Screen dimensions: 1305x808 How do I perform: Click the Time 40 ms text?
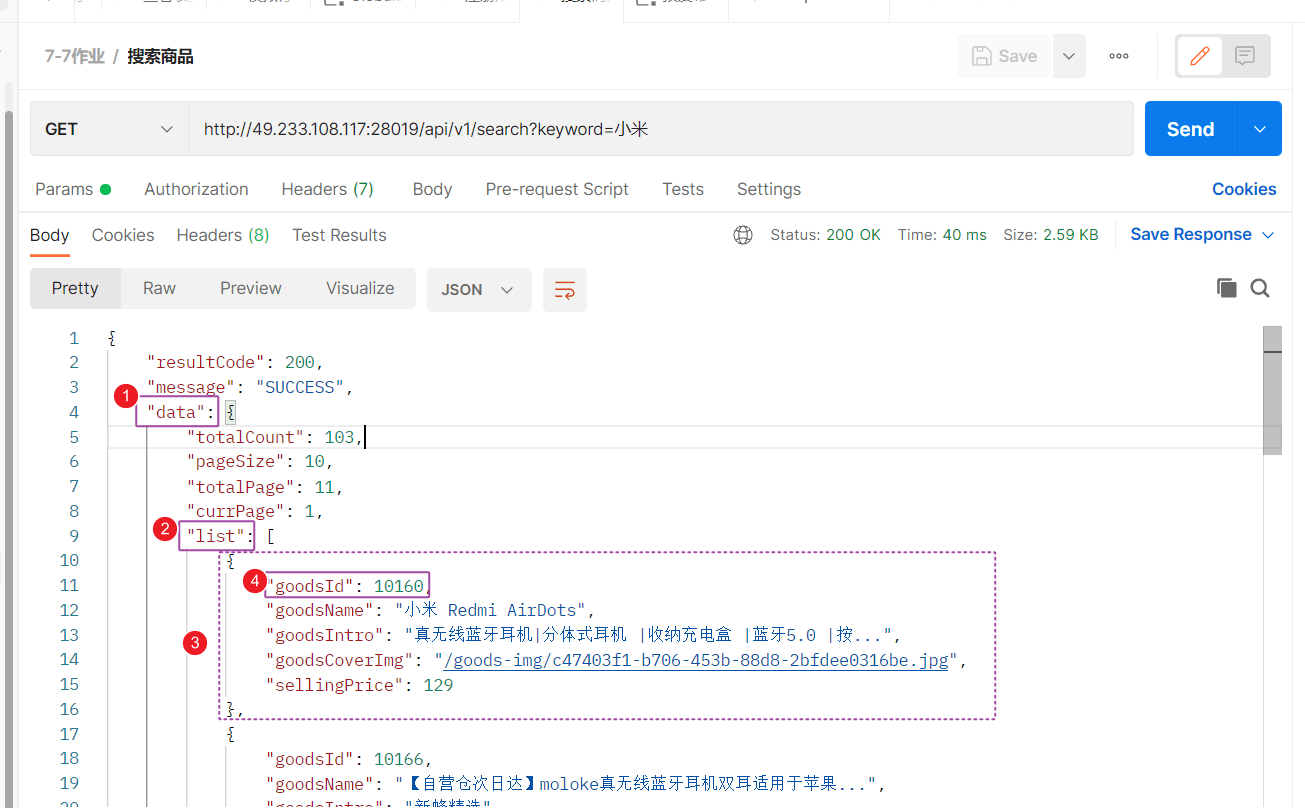click(x=942, y=235)
